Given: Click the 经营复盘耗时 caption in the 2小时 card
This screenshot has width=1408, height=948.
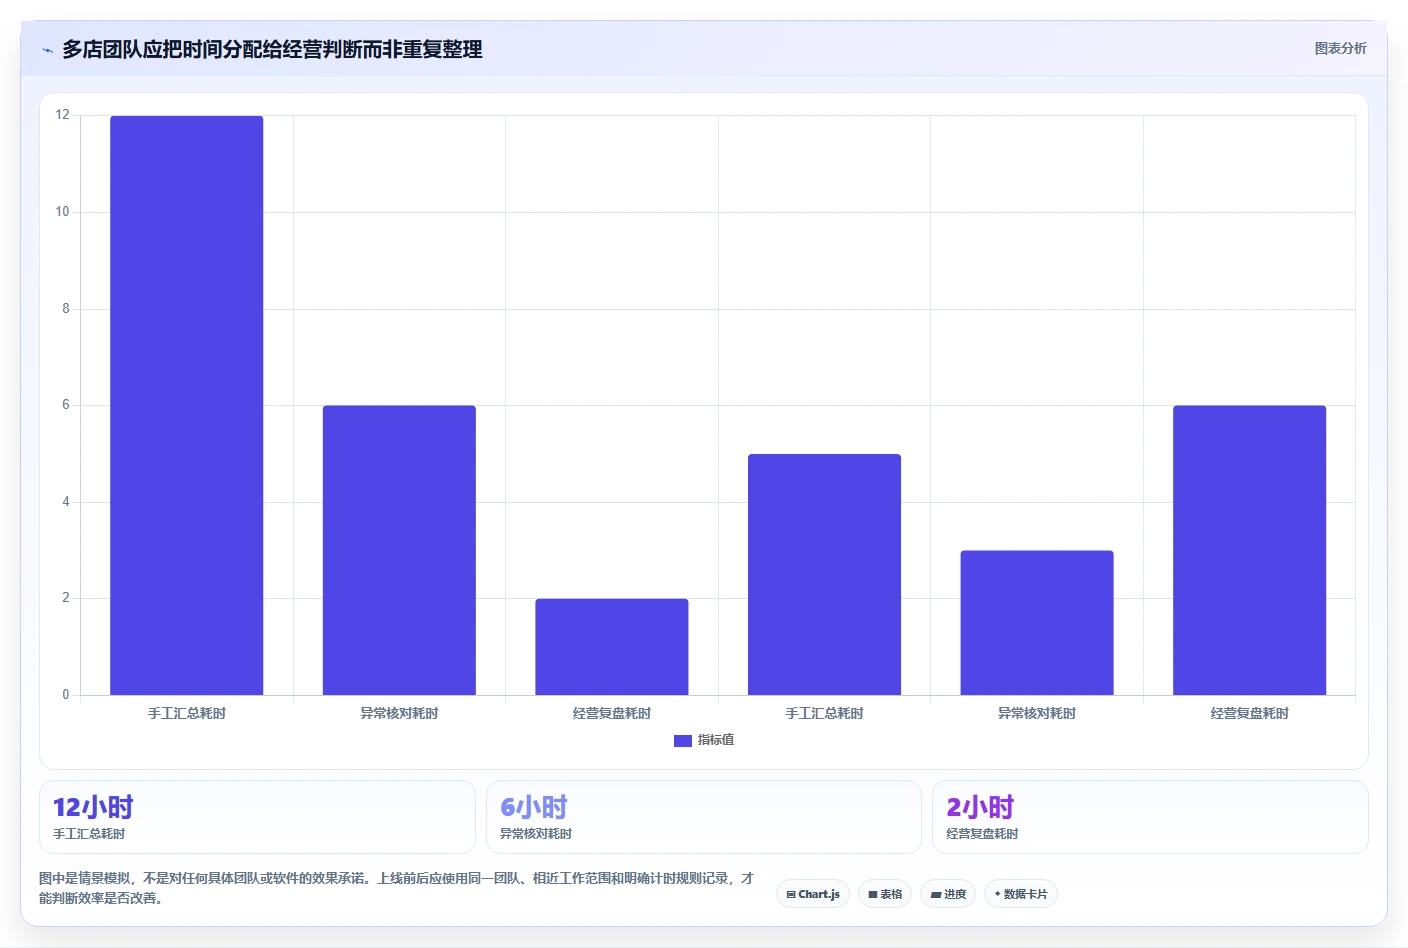Looking at the screenshot, I should point(982,834).
